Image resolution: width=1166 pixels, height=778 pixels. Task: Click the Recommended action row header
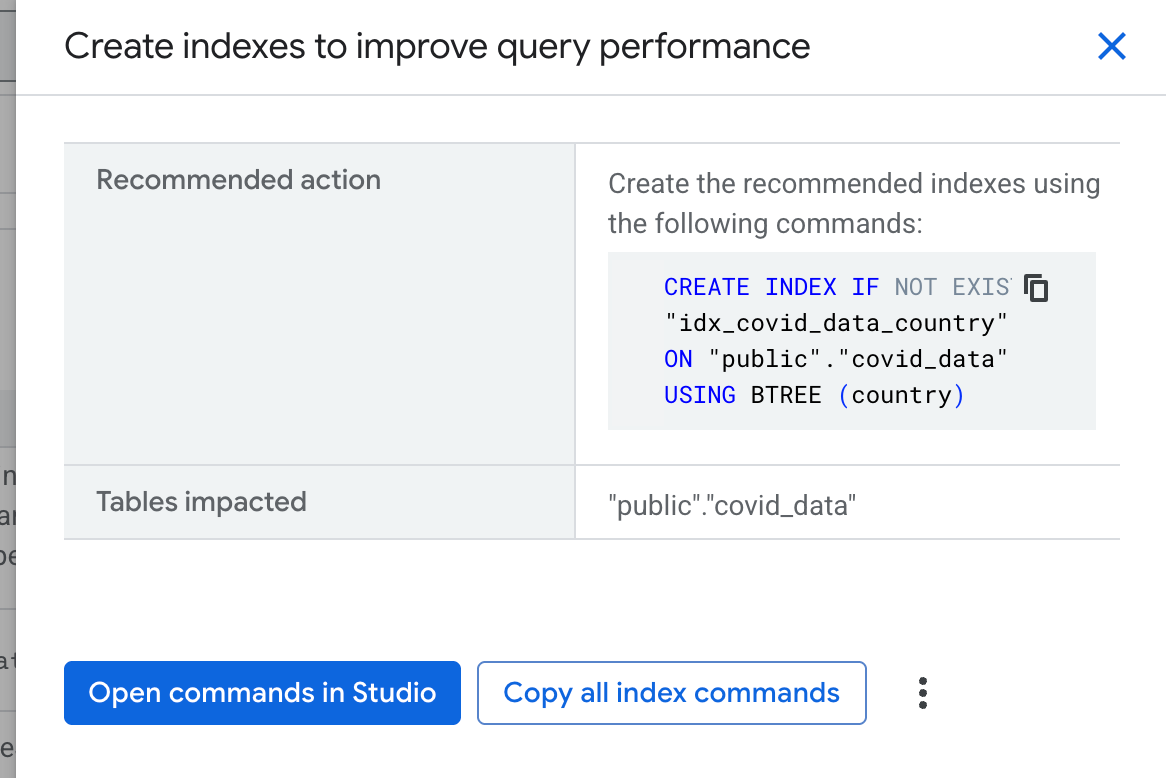(x=238, y=180)
